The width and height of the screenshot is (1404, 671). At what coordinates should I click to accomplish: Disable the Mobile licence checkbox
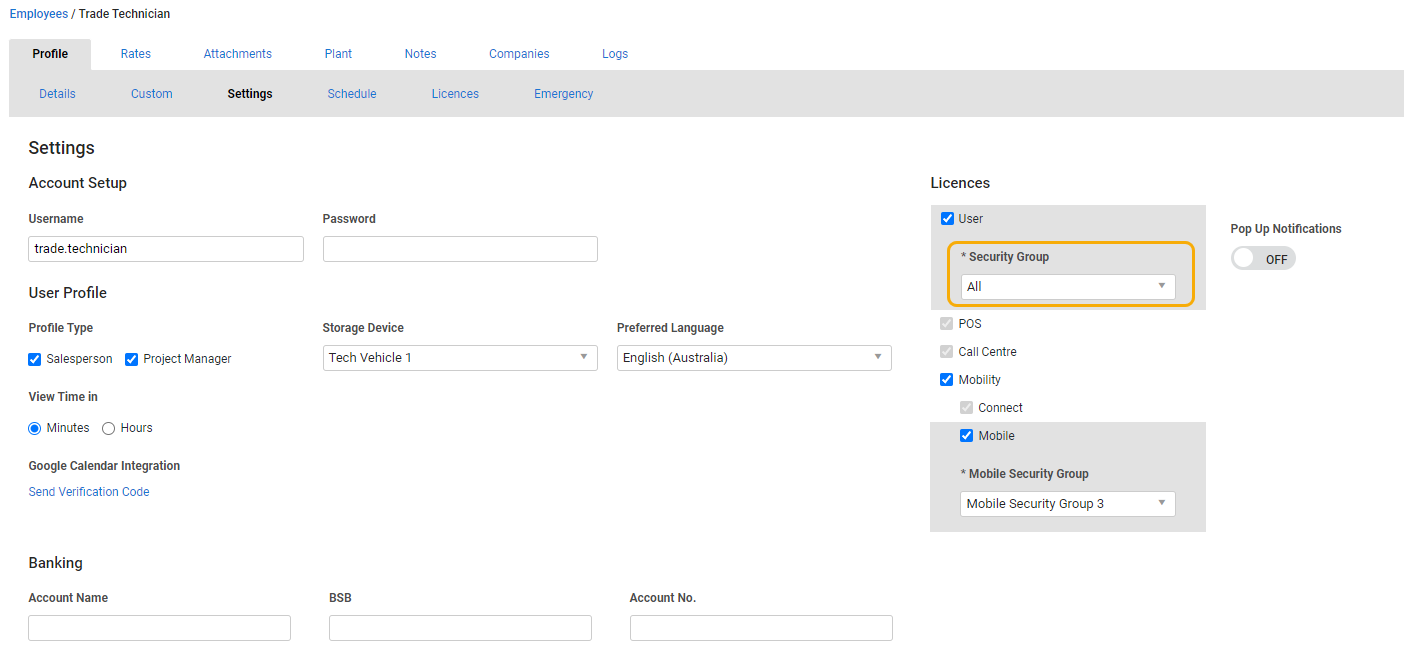tap(966, 436)
